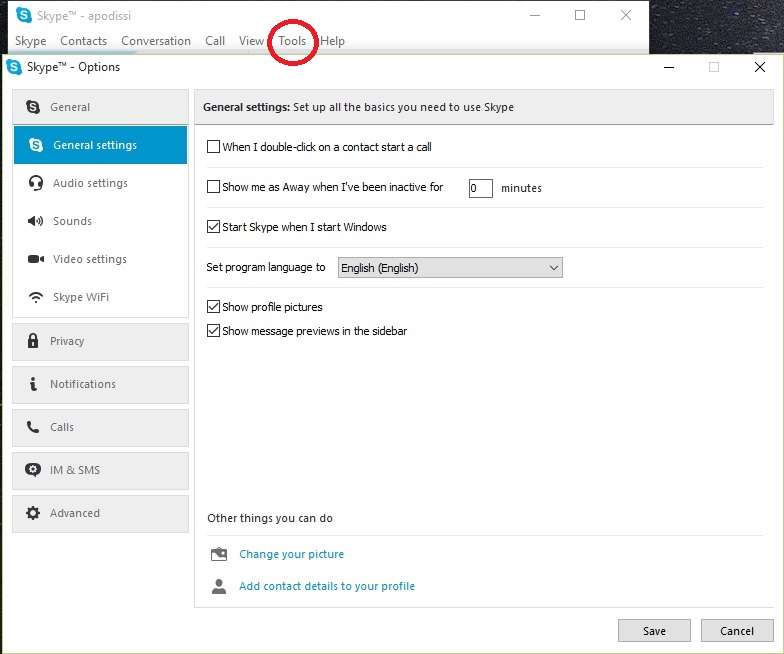Open the Tools menu
The height and width of the screenshot is (654, 784).
click(292, 41)
